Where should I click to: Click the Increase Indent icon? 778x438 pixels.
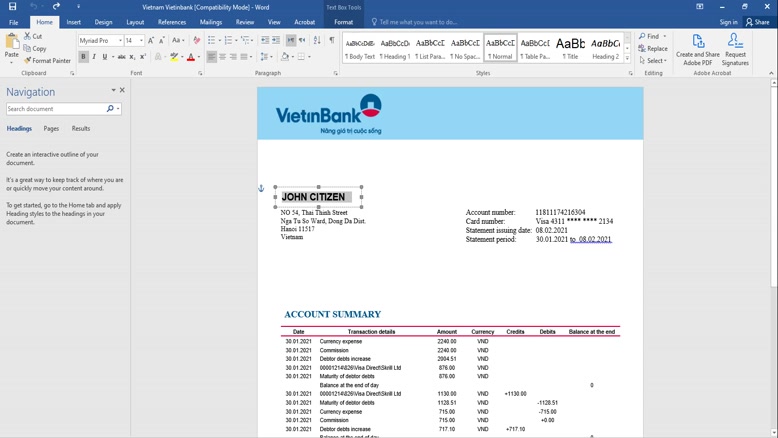[x=276, y=41]
